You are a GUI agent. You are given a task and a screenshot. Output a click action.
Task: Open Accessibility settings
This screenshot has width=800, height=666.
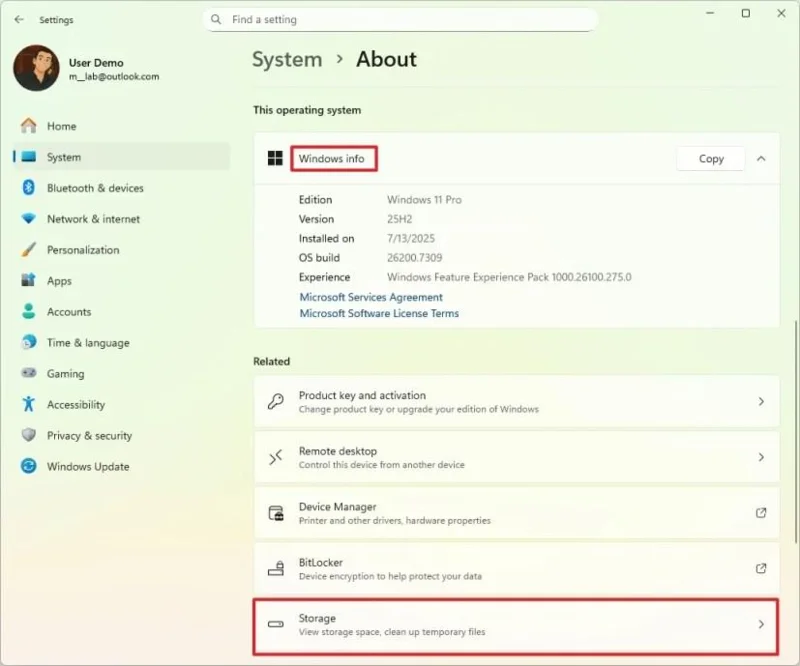[x=121, y=405]
